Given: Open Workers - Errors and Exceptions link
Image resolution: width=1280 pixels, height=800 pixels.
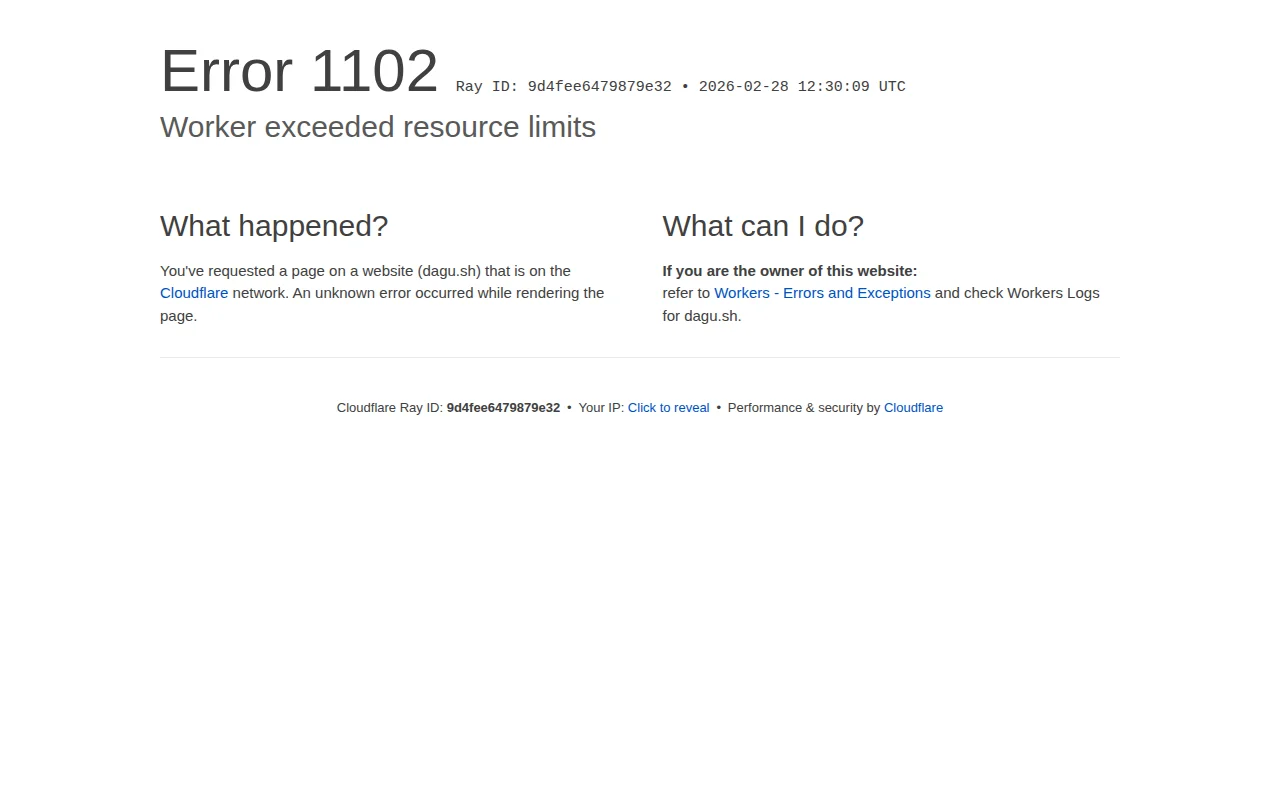Looking at the screenshot, I should coord(822,293).
